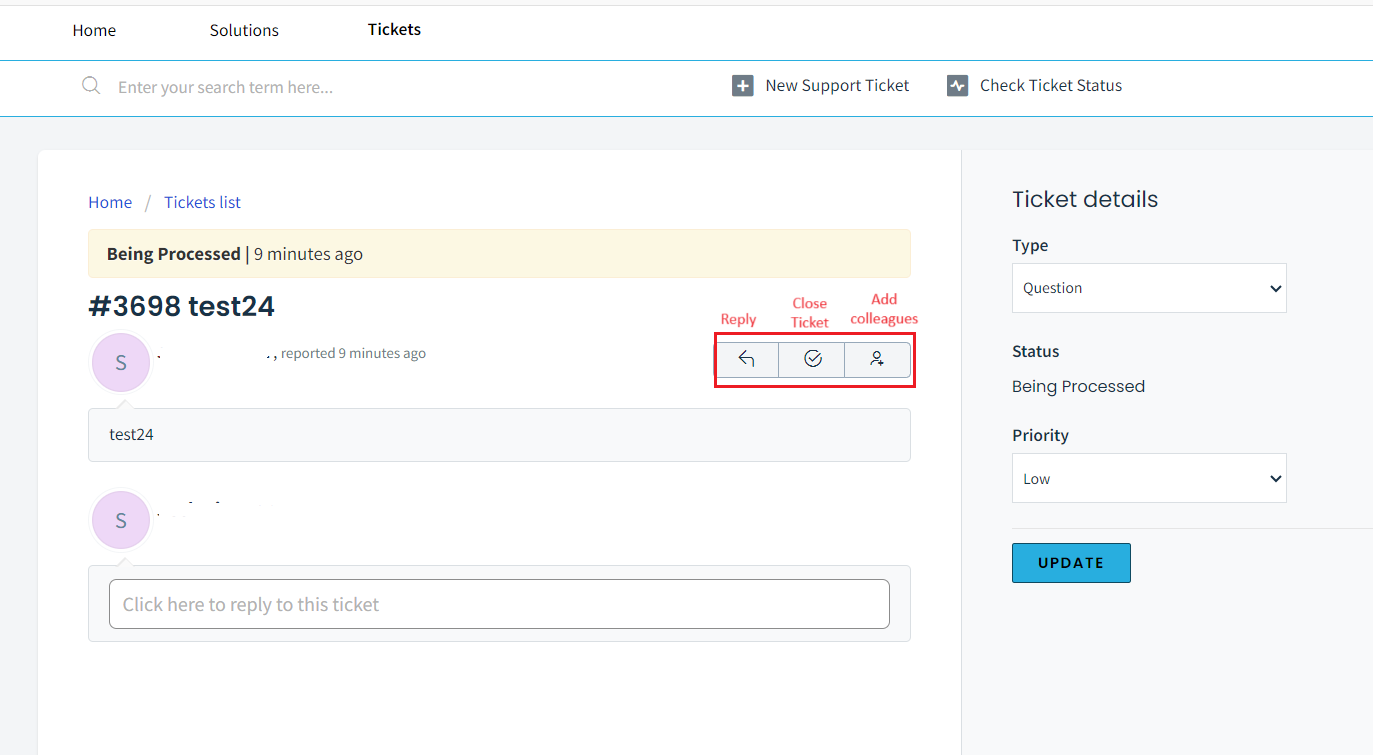Click the New Support Ticket link
The height and width of the screenshot is (755, 1373).
pyautogui.click(x=837, y=86)
